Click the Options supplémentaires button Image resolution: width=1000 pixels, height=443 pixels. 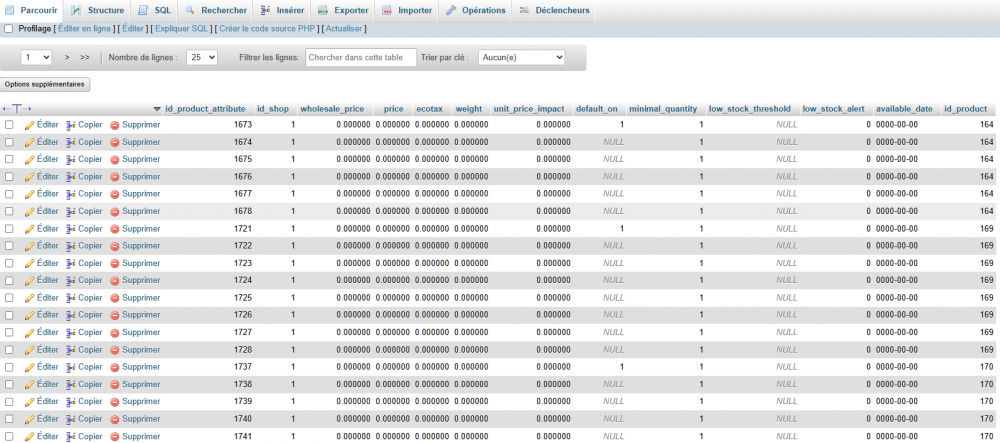click(x=46, y=84)
